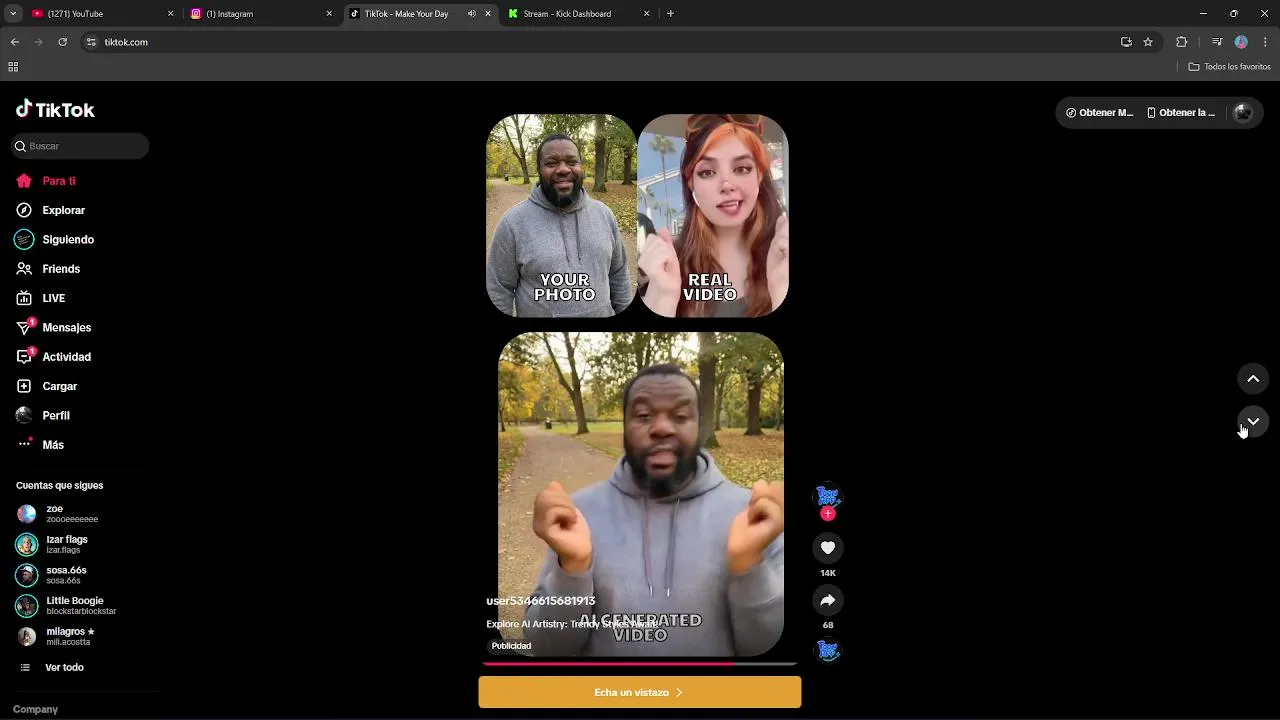The height and width of the screenshot is (720, 1280).
Task: Open the profile avatar menu top-right
Action: pyautogui.click(x=1243, y=113)
